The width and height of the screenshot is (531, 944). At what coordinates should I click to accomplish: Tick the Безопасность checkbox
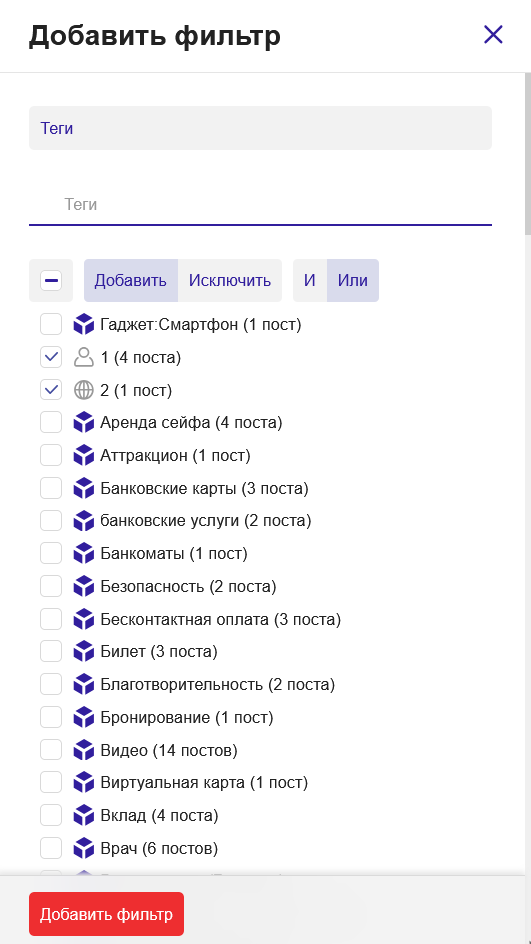point(51,586)
